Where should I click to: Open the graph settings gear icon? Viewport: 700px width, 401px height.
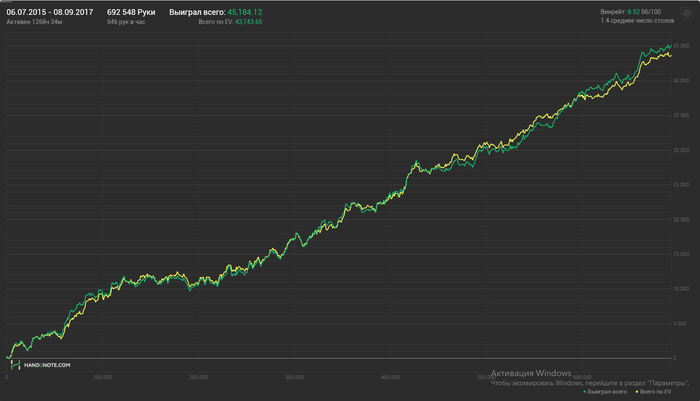[x=687, y=13]
